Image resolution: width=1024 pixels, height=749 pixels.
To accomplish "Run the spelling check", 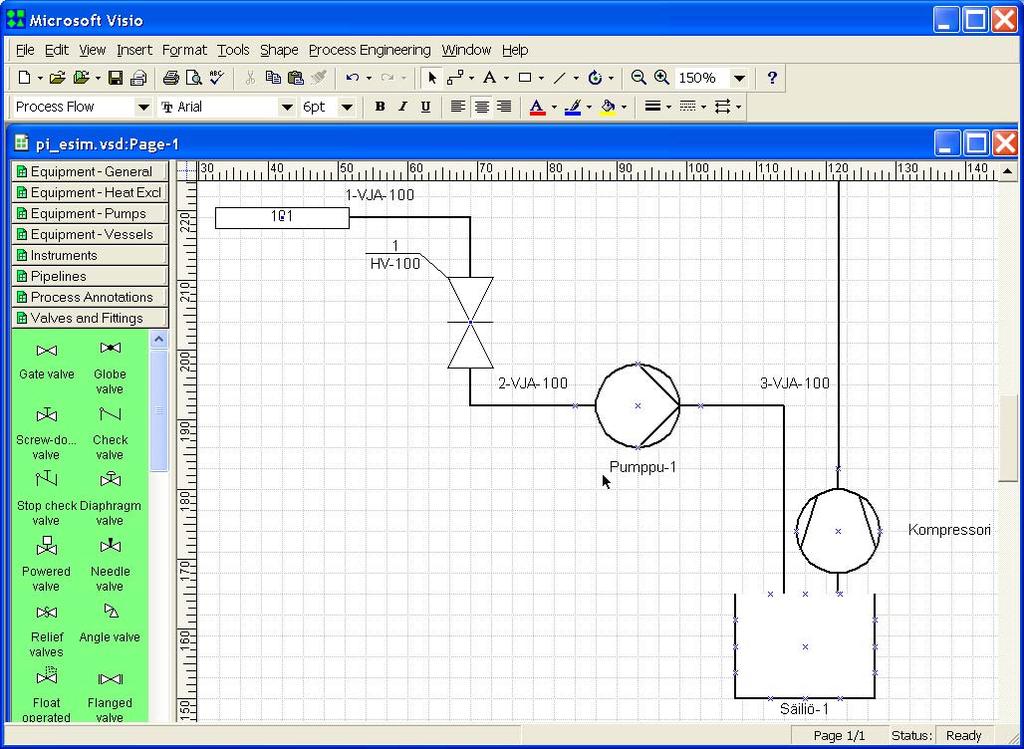I will 217,78.
